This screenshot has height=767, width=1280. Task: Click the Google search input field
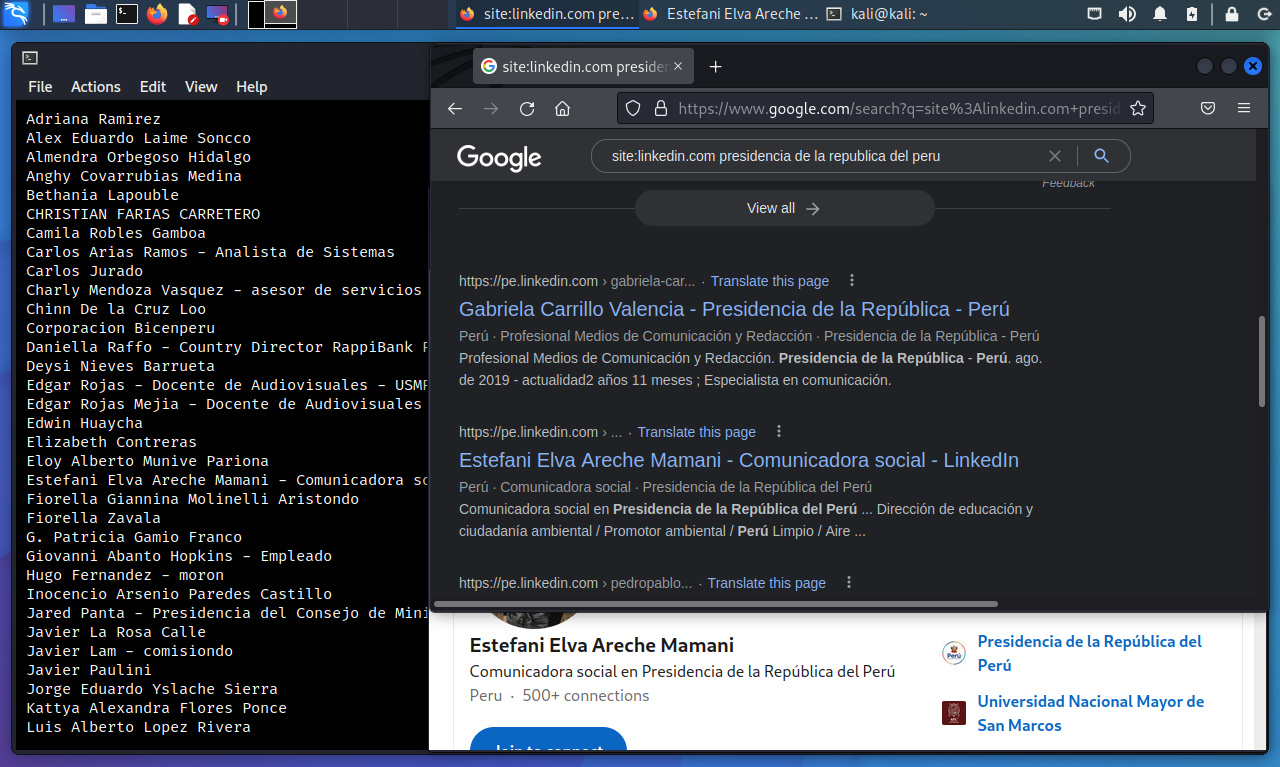click(820, 156)
